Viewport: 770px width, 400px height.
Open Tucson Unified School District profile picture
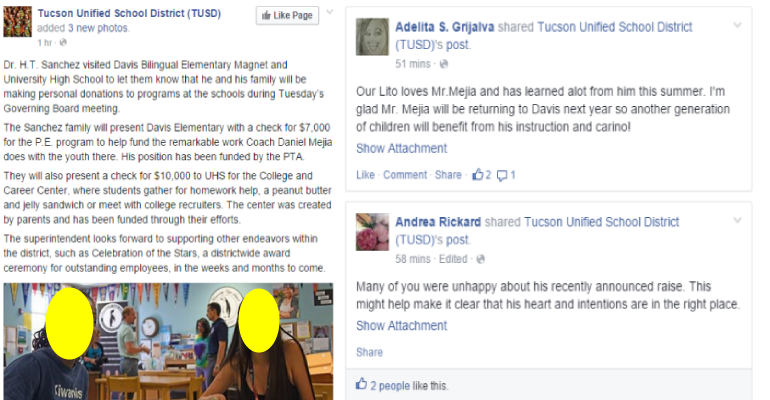17,22
